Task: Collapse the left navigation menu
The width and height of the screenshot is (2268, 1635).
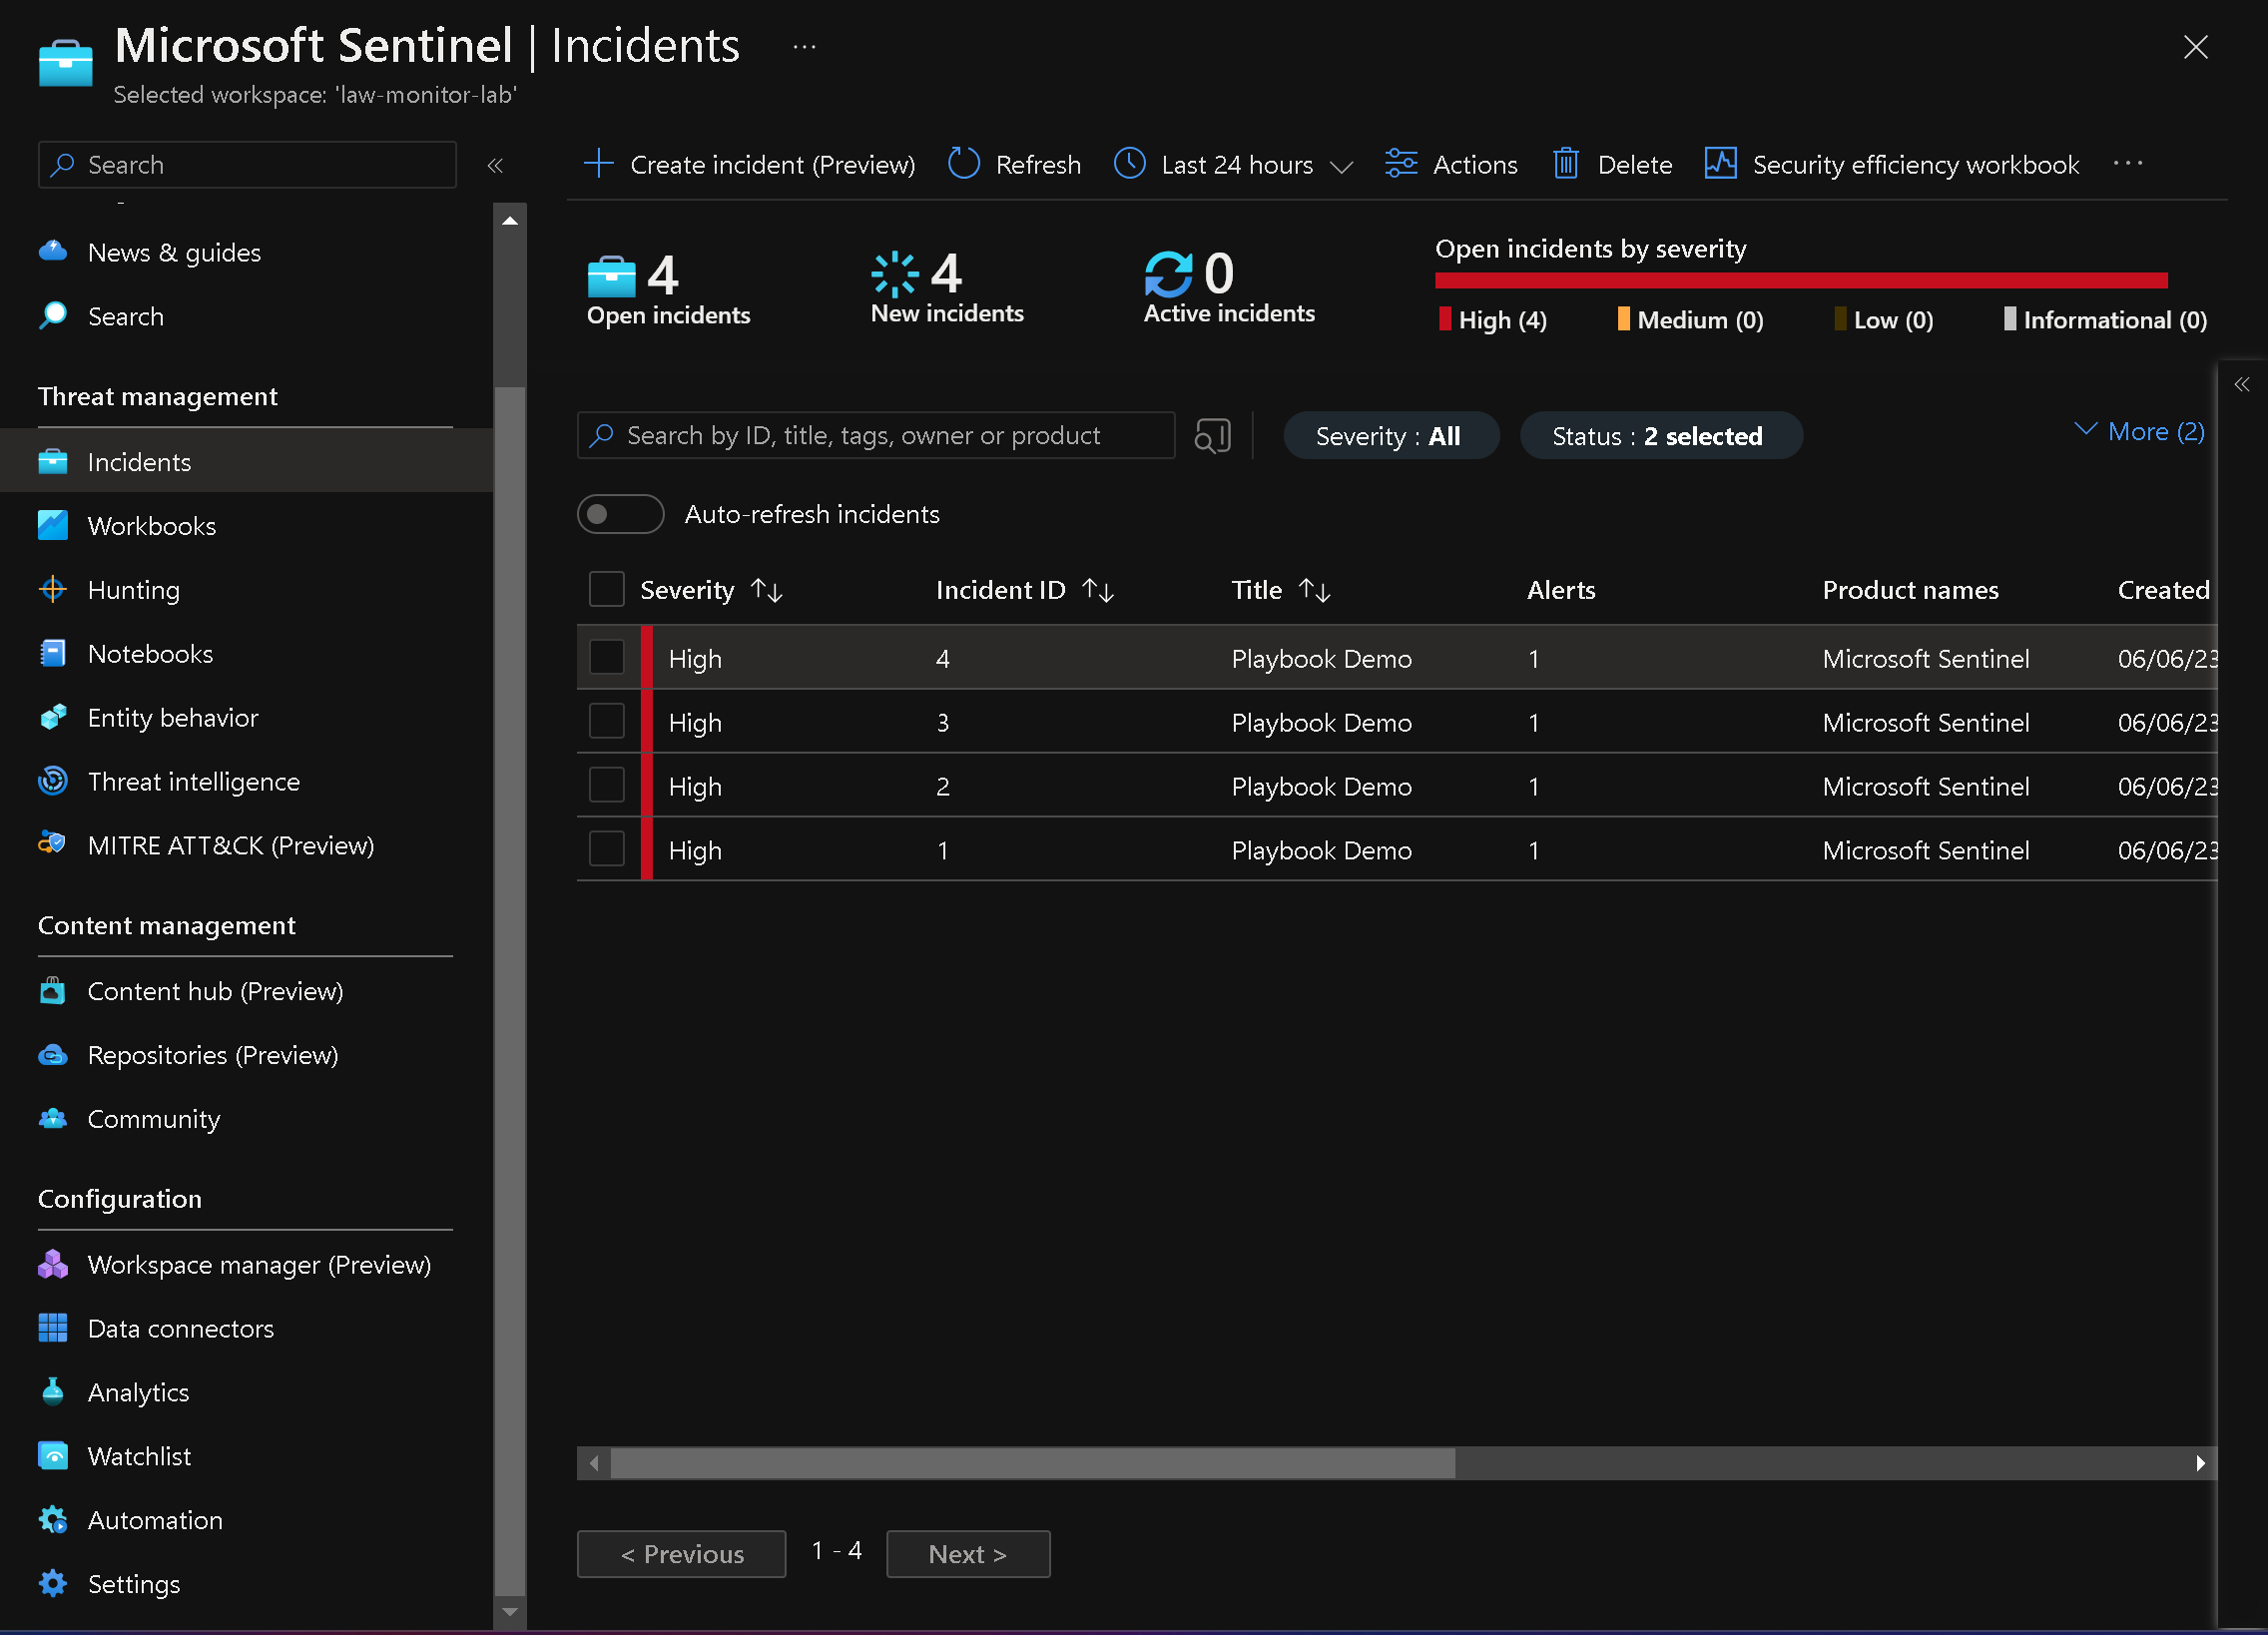Action: coord(494,165)
